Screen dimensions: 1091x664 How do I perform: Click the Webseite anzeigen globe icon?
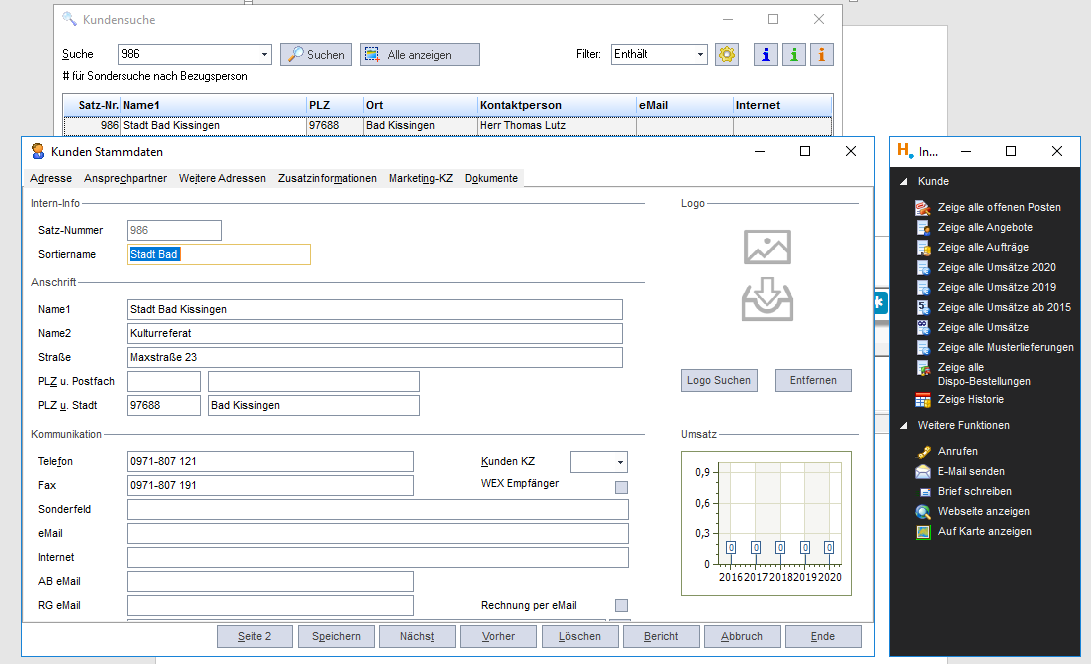(923, 512)
